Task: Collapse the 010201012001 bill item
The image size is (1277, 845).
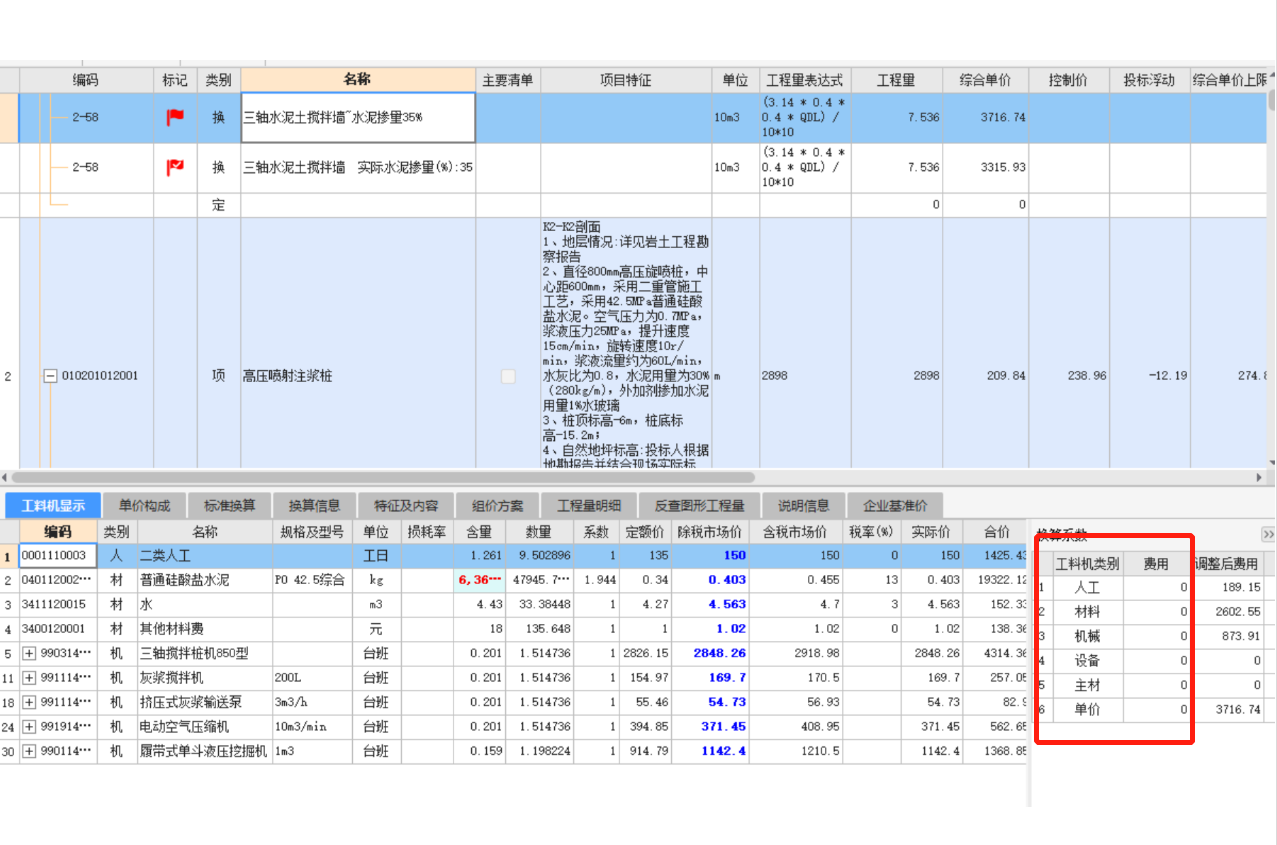Action: click(50, 376)
